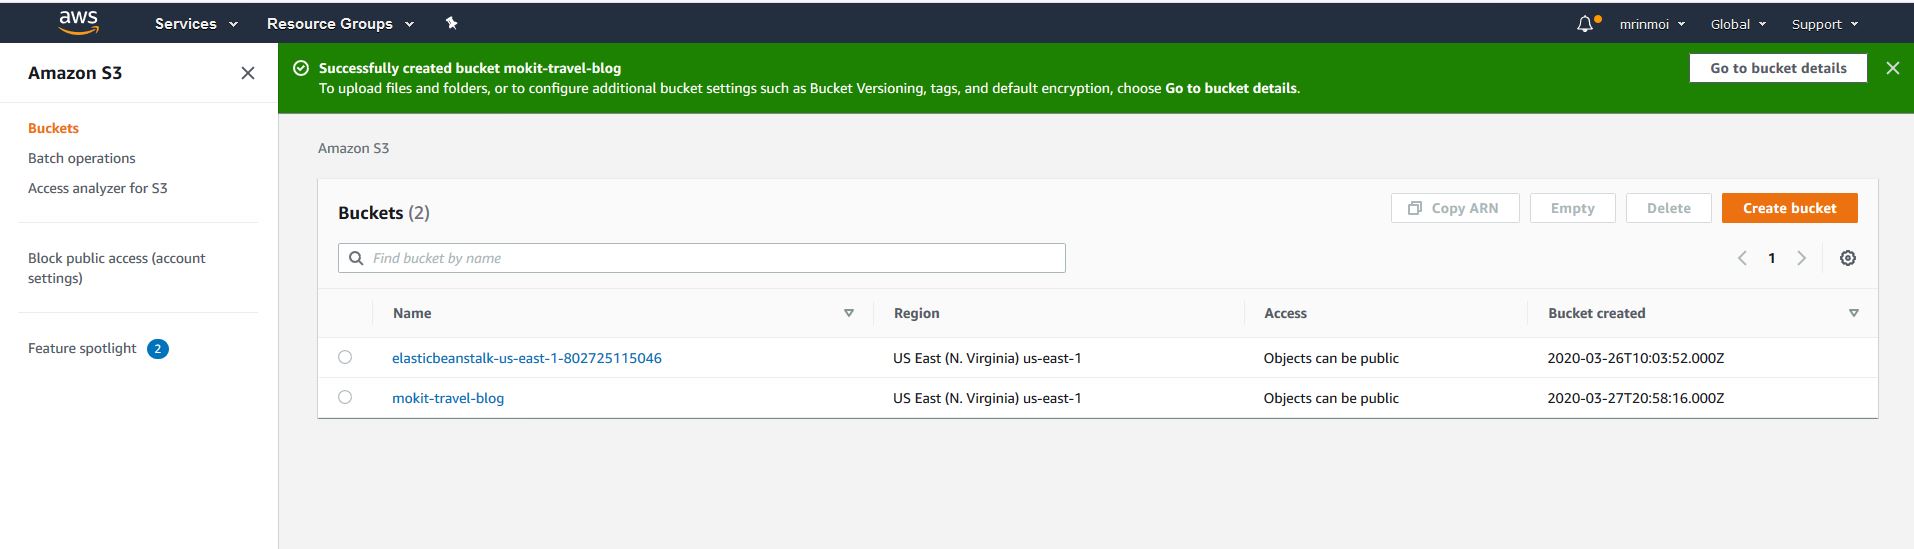Select the mokit-travel-blog radio button
This screenshot has width=1914, height=549.
pyautogui.click(x=345, y=397)
